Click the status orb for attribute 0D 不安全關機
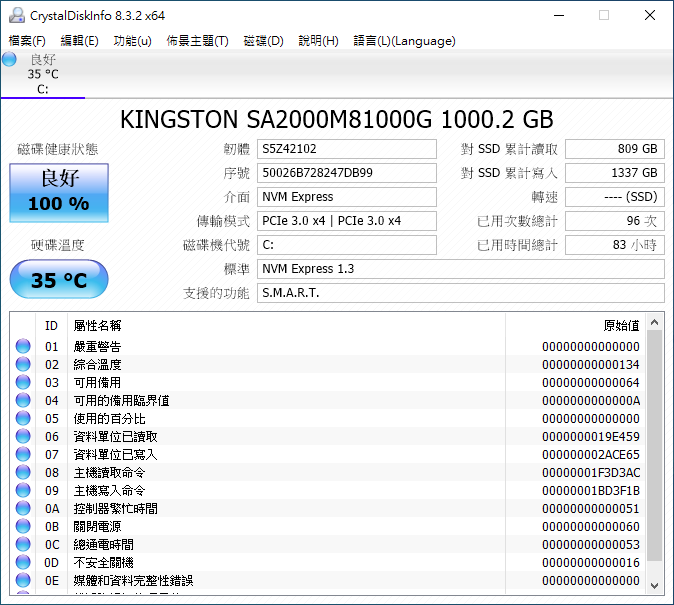674x605 pixels. point(23,562)
